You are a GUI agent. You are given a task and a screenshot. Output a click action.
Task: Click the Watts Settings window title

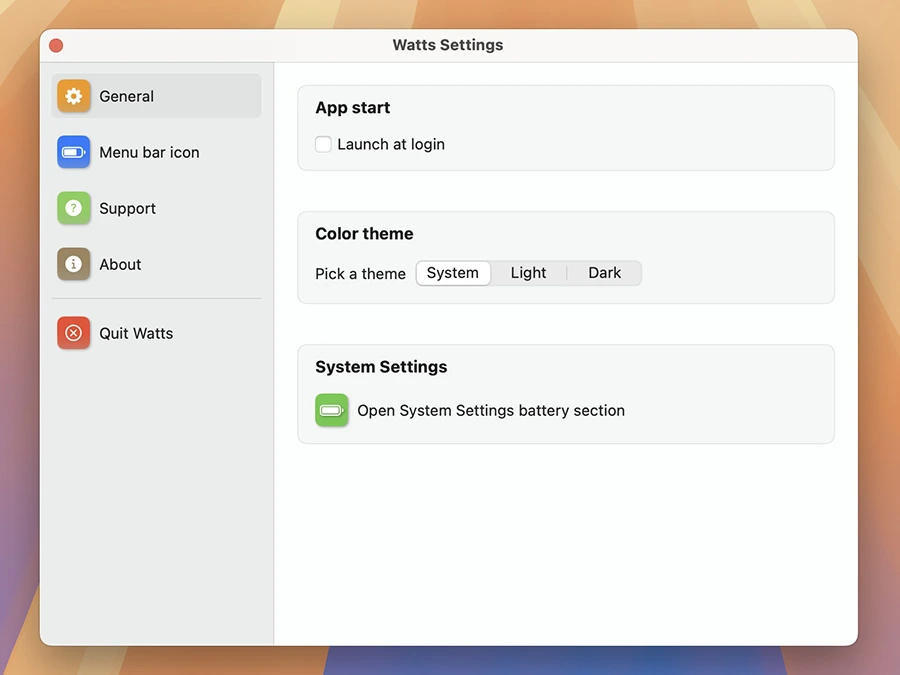point(448,45)
